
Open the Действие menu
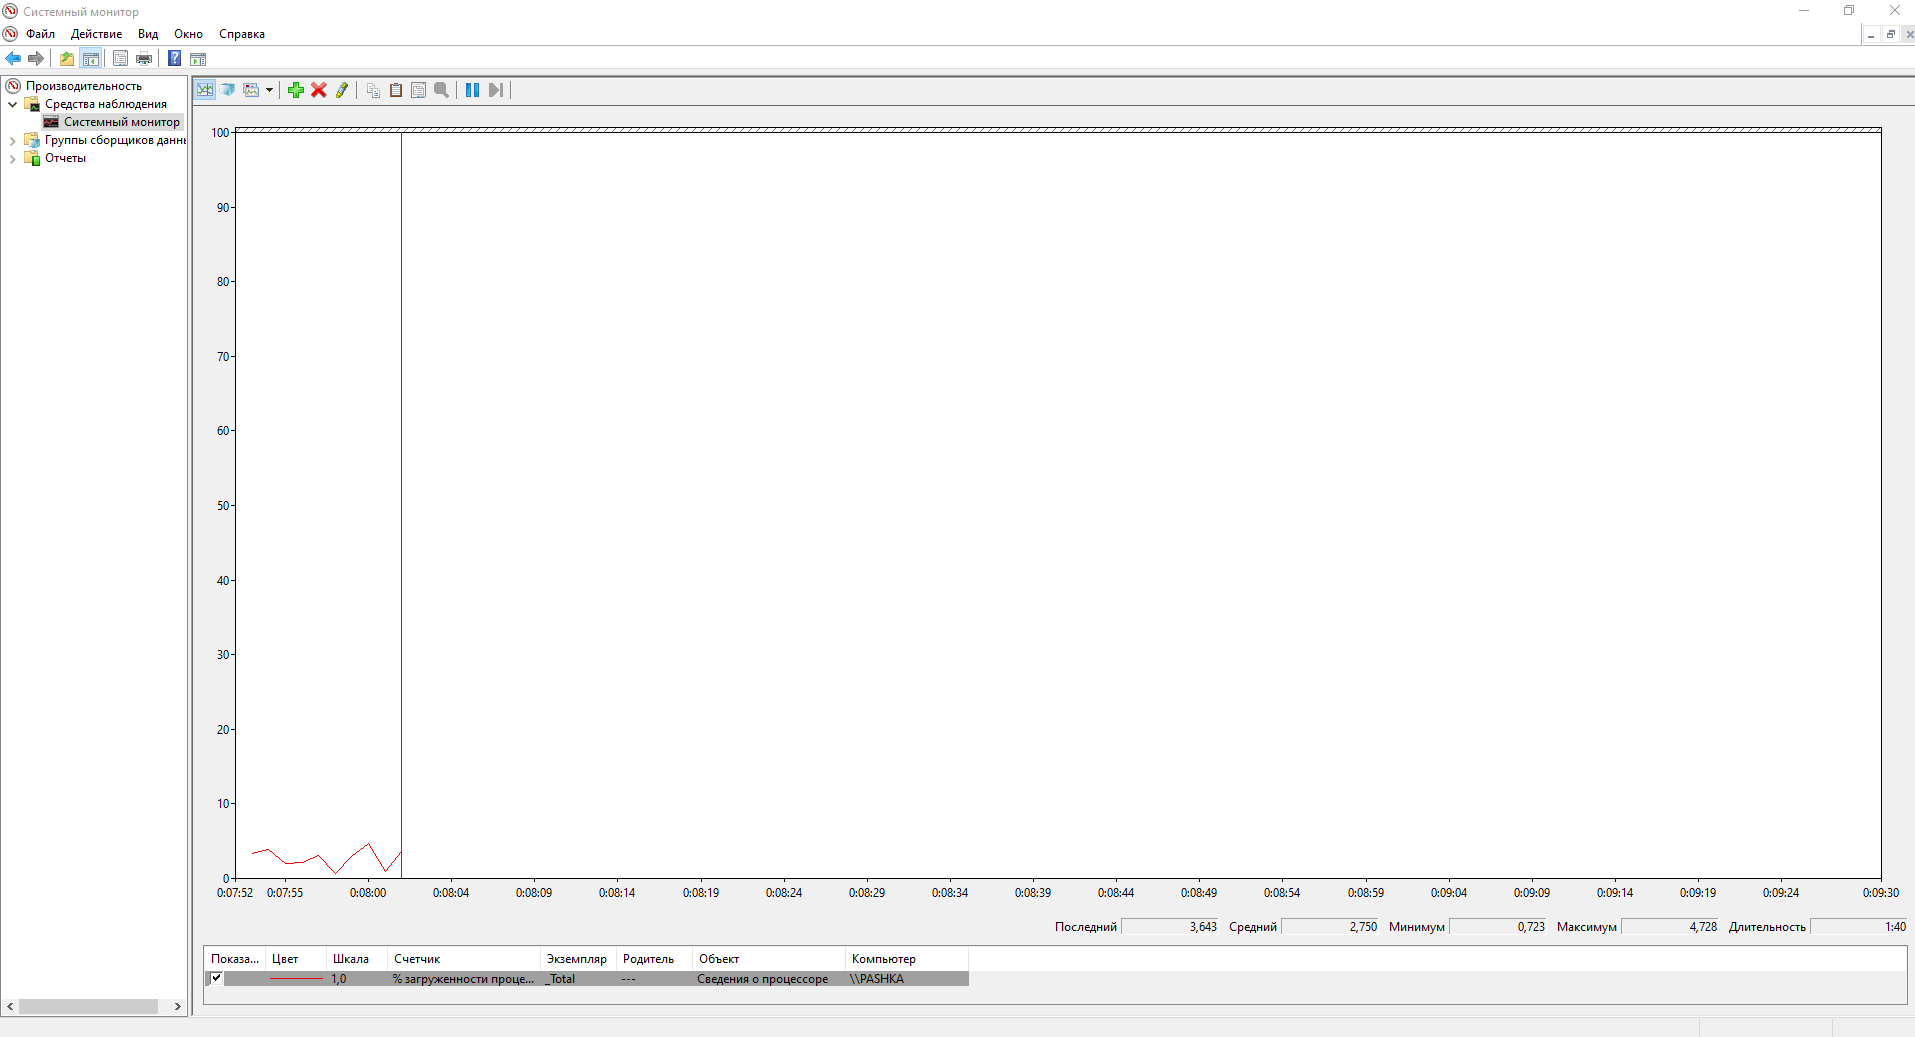point(96,34)
